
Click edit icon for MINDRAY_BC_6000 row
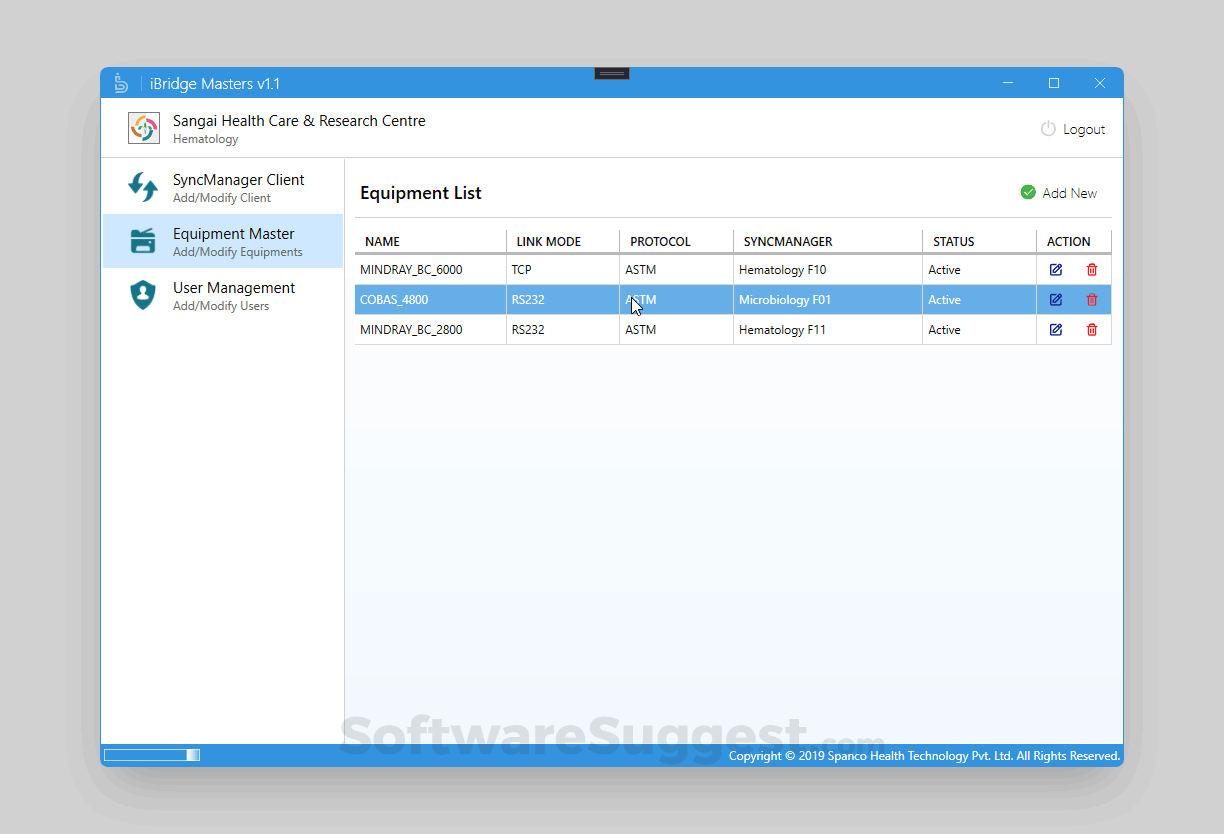point(1056,270)
